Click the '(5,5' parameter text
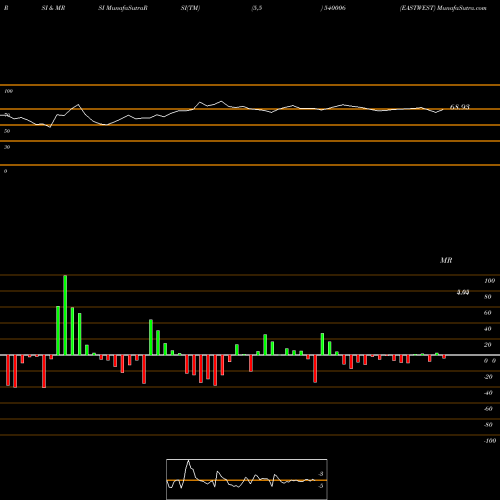The image size is (500, 500). pyautogui.click(x=257, y=8)
